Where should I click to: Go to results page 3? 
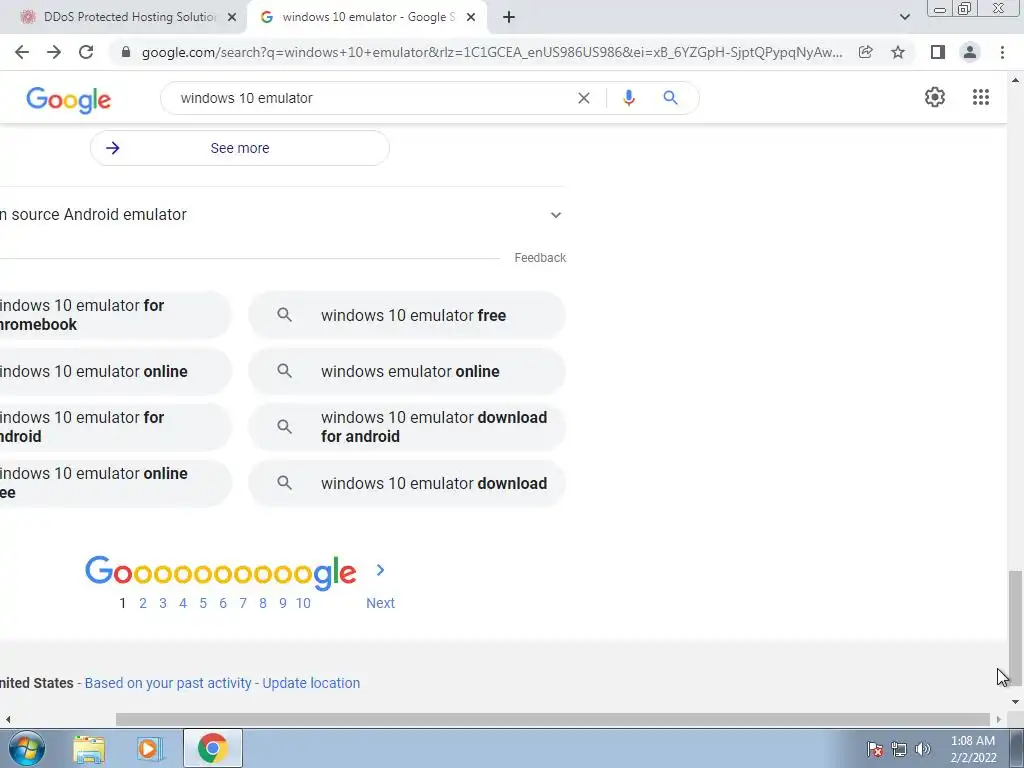(x=163, y=603)
